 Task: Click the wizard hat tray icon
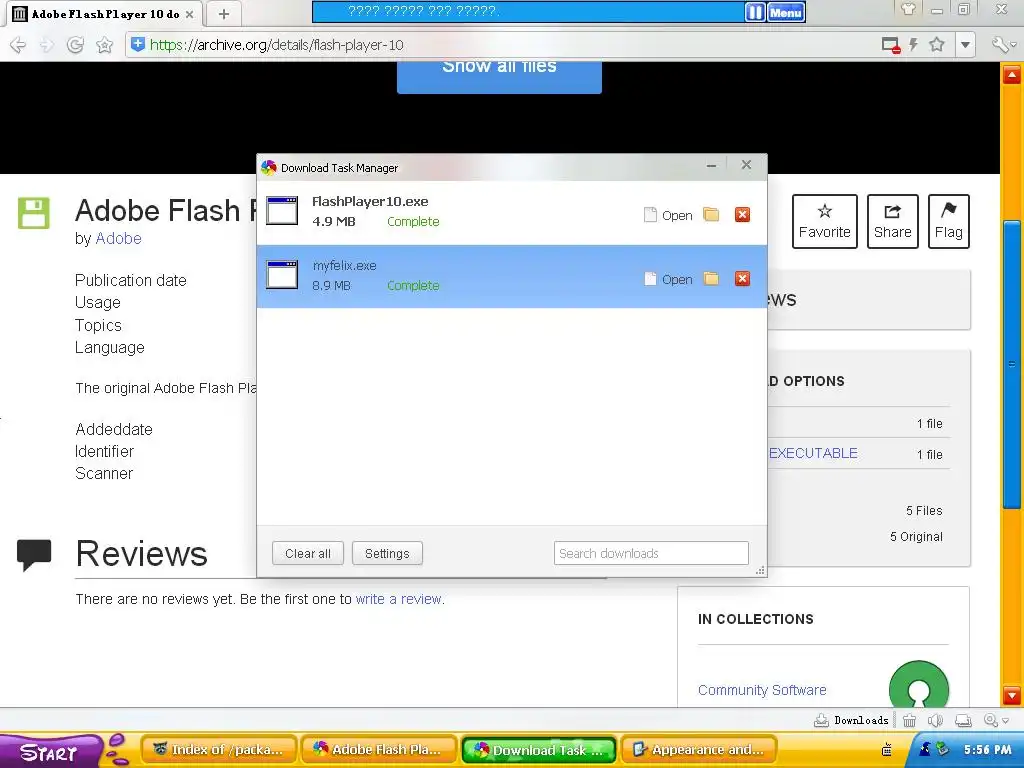click(x=925, y=748)
